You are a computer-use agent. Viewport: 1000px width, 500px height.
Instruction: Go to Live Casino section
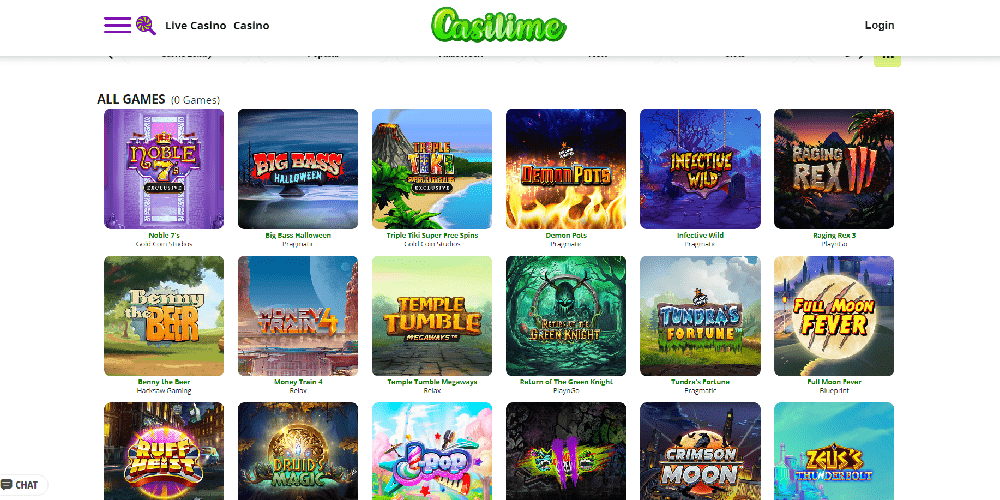[x=196, y=26]
